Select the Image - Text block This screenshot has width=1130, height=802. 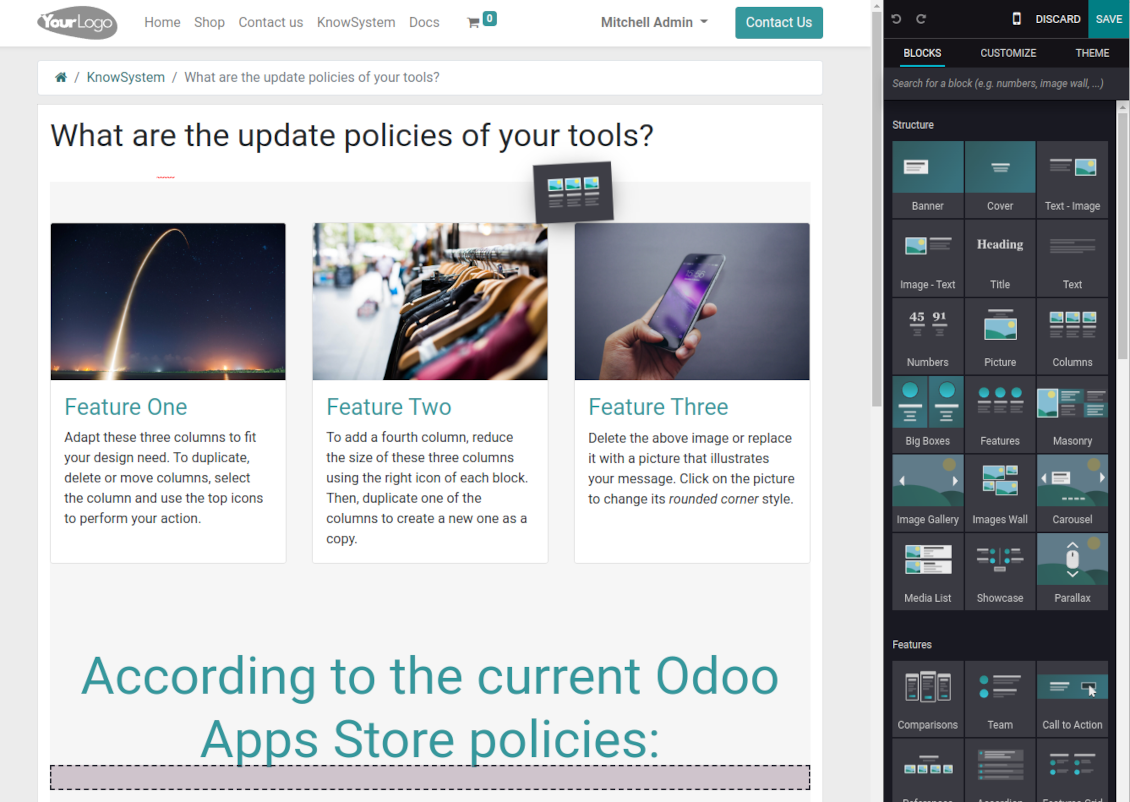(x=927, y=257)
